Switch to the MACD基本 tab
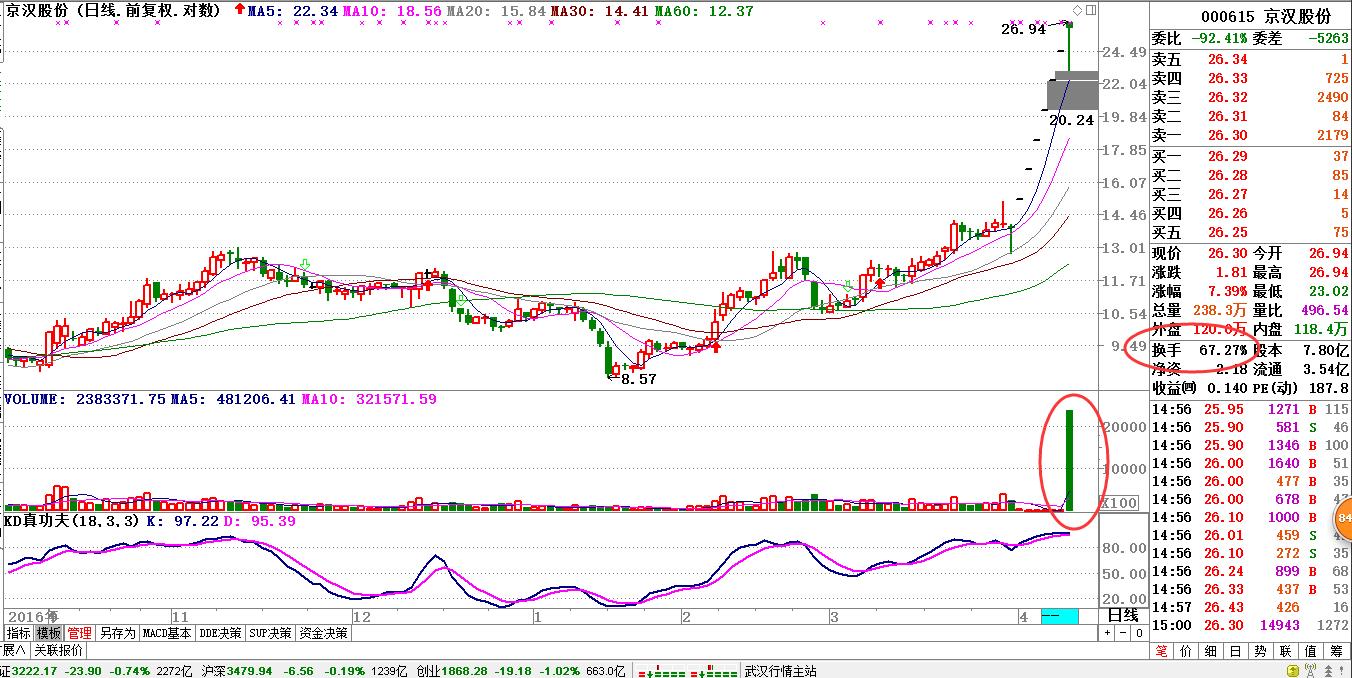 coord(166,633)
